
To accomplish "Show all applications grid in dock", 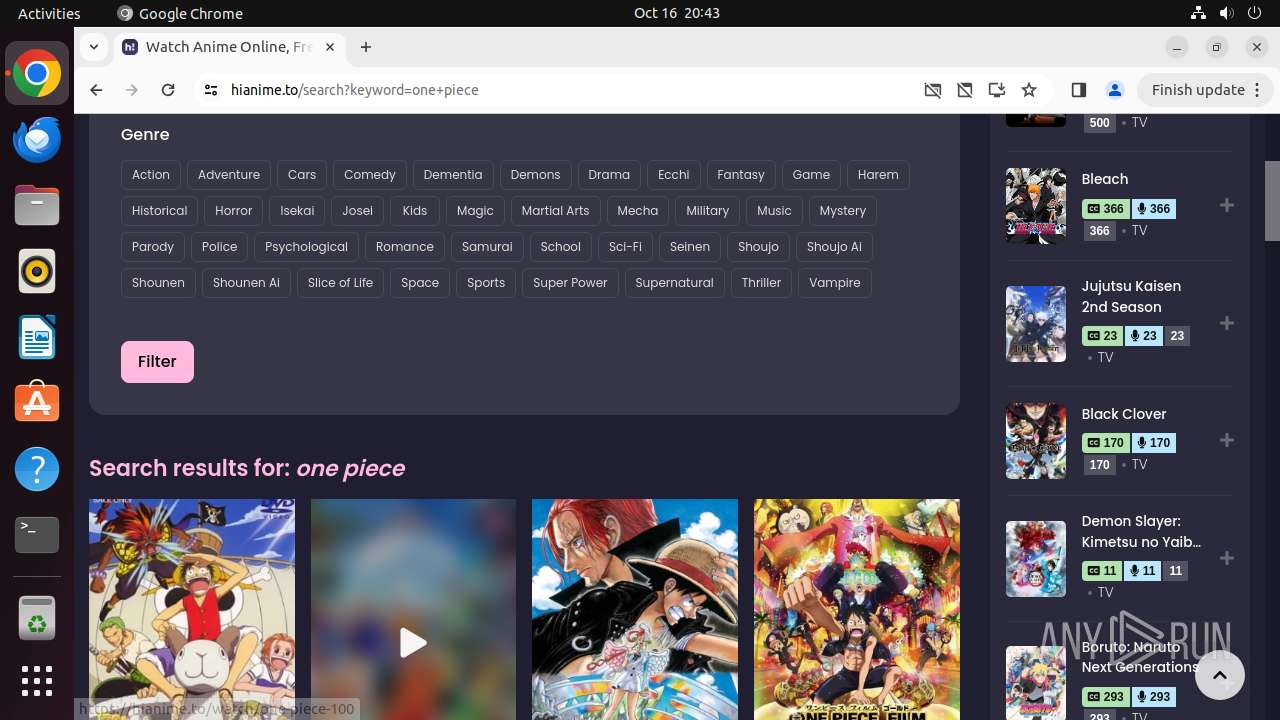I will (37, 681).
